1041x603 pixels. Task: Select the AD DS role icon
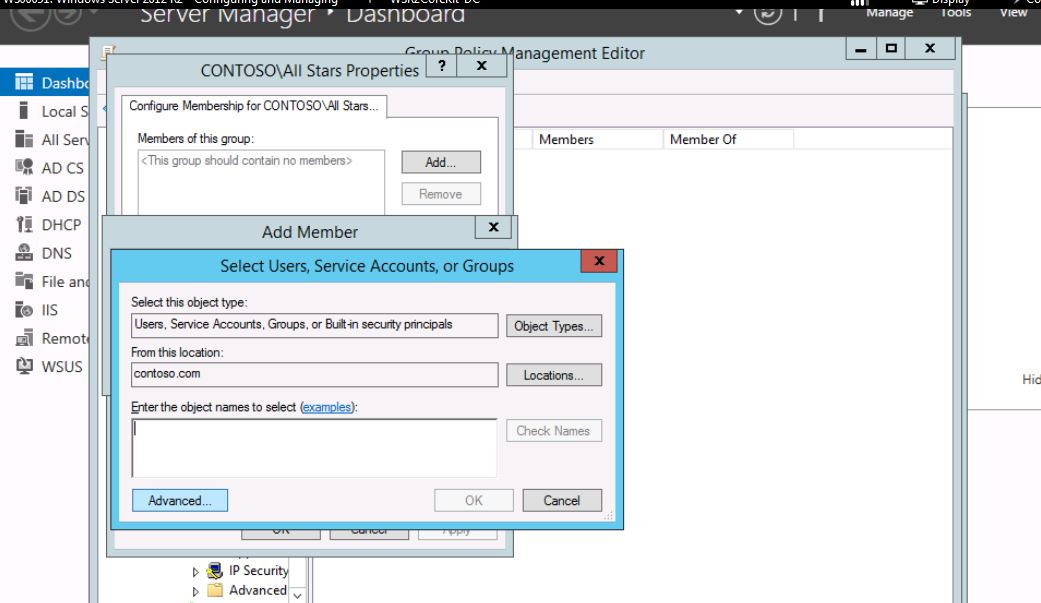tap(24, 196)
